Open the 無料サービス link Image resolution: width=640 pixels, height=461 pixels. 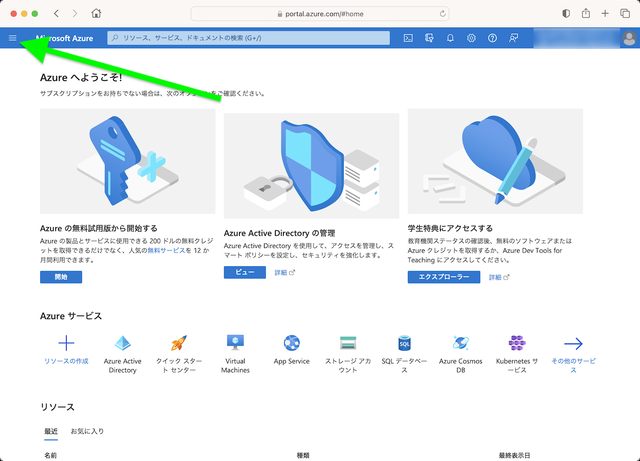[166, 250]
